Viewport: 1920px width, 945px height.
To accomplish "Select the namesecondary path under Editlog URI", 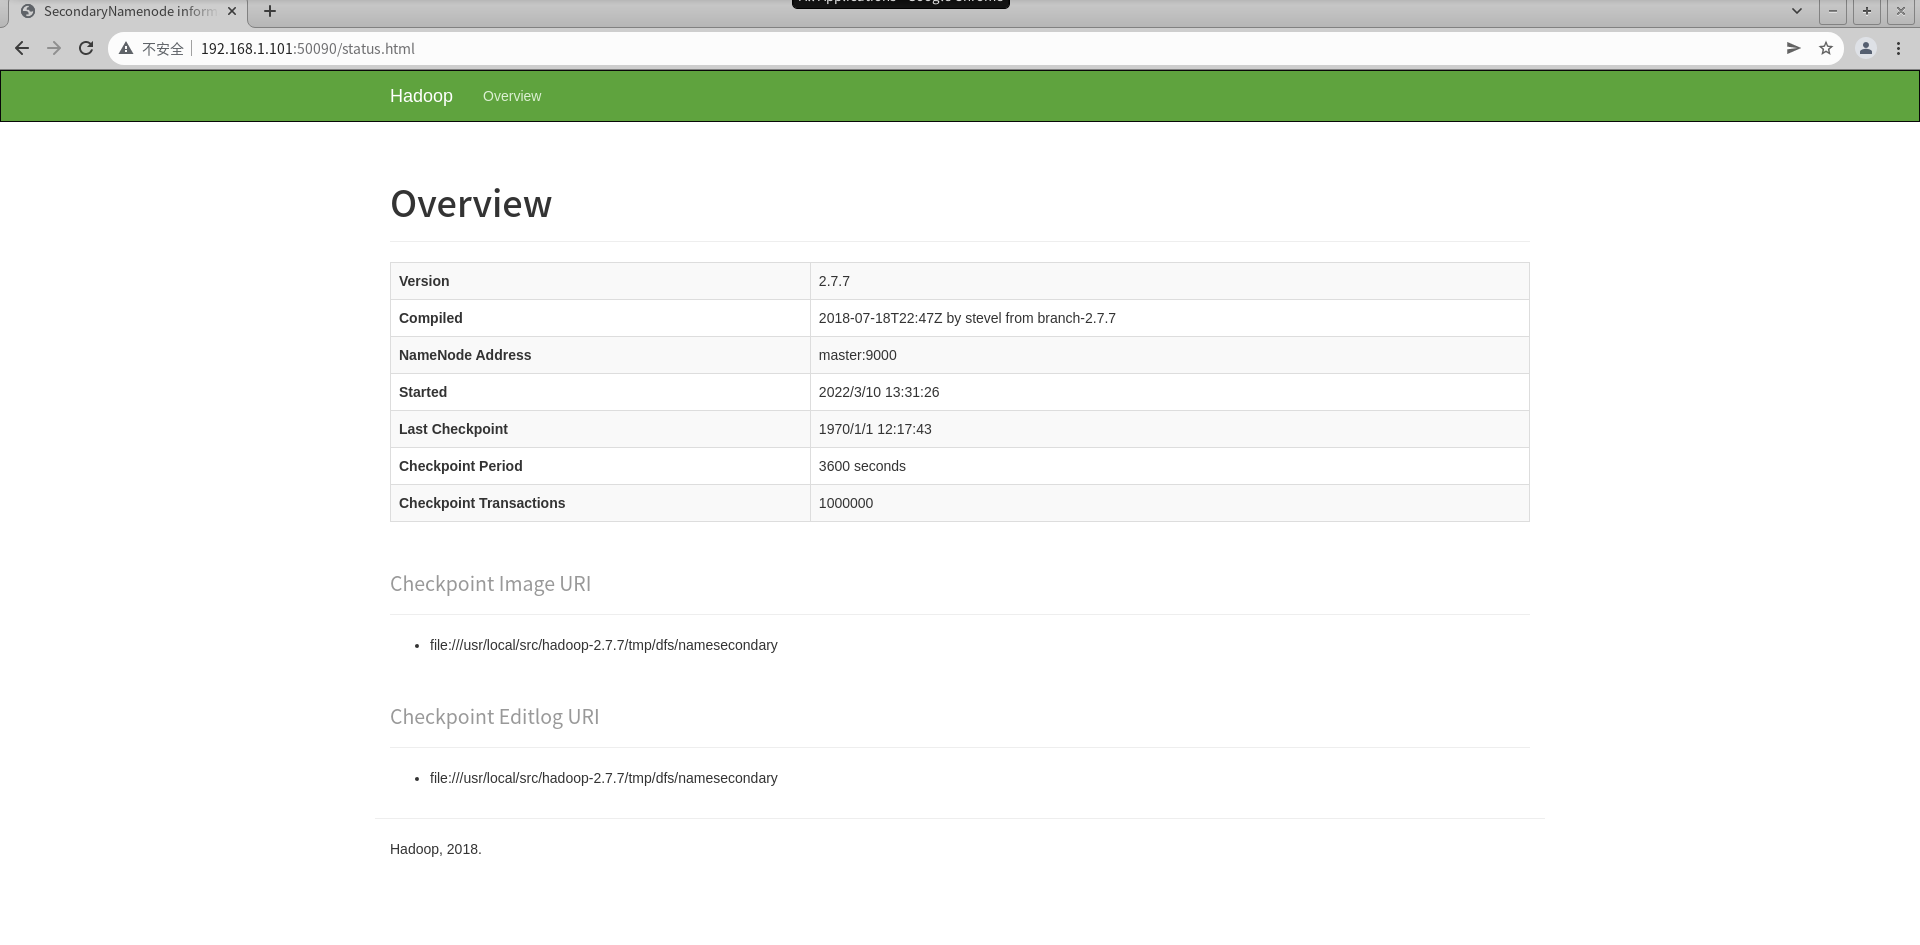I will (604, 778).
